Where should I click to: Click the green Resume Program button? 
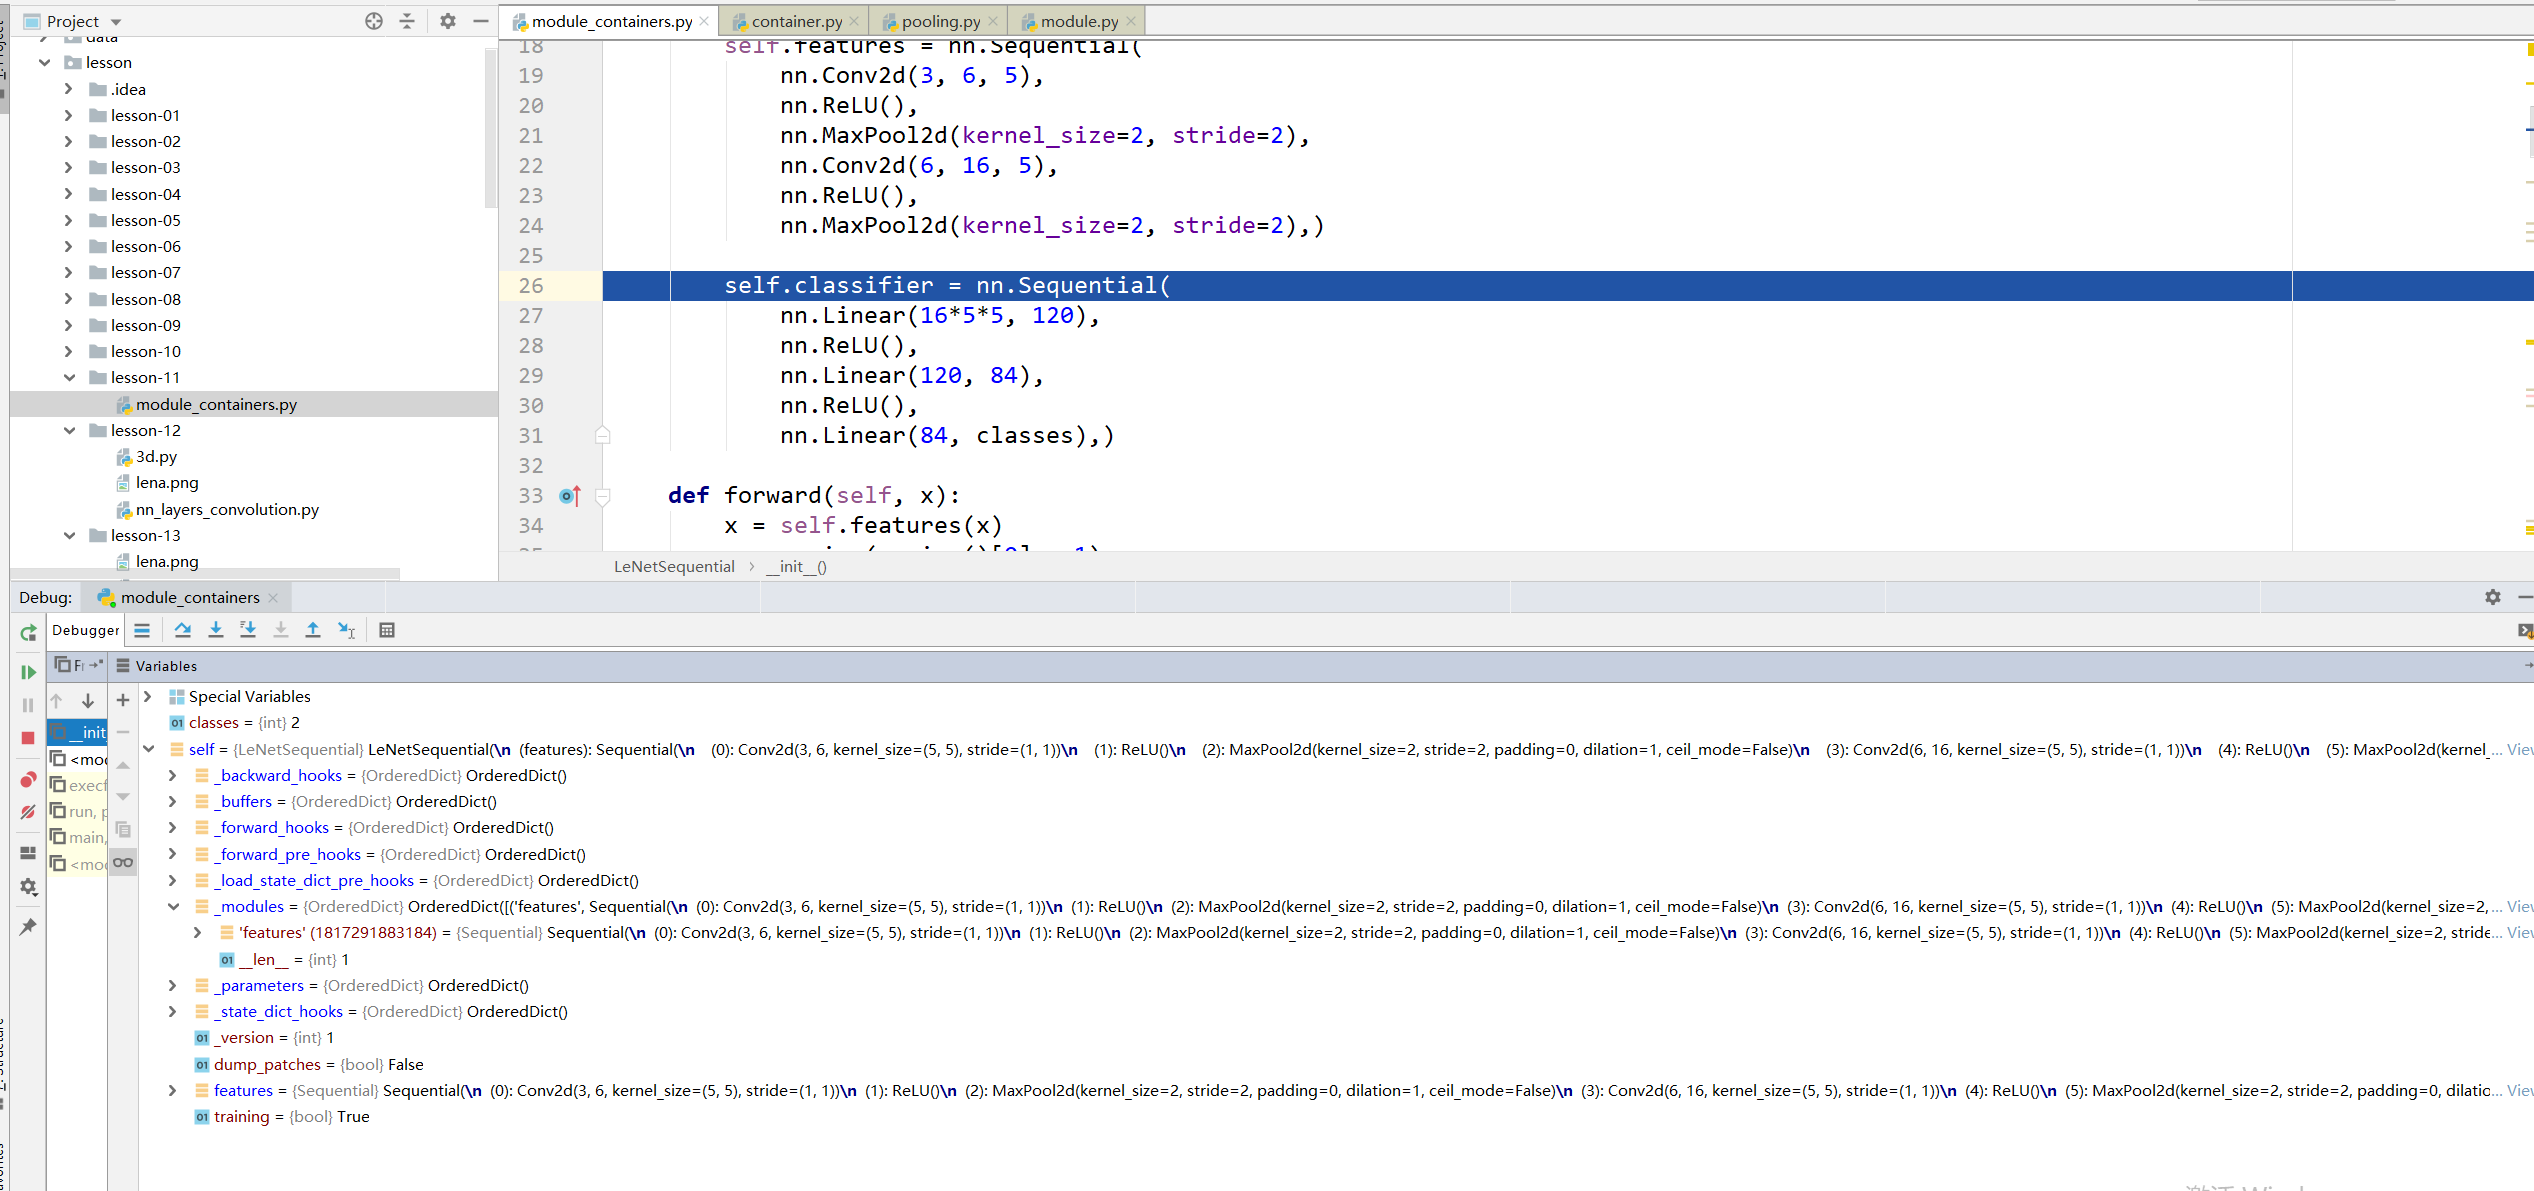pos(28,672)
